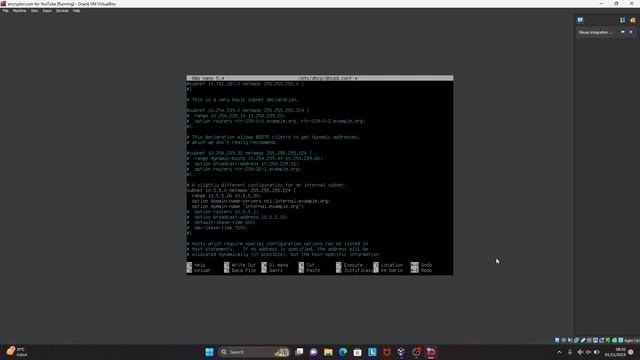The image size is (640, 360).
Task: Open the Input menu
Action: point(47,11)
